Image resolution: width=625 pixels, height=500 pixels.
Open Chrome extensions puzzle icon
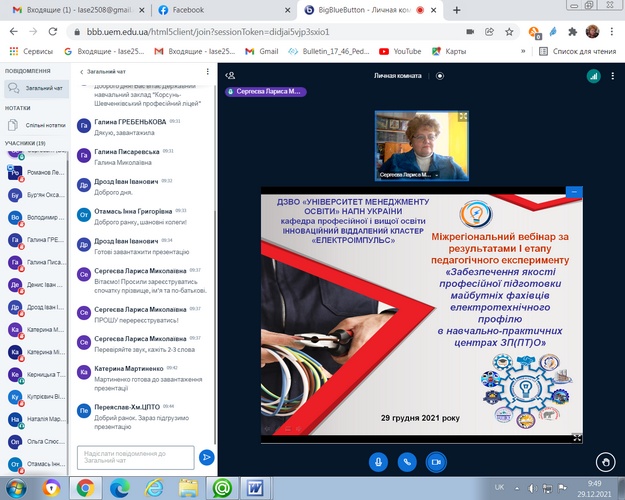tap(572, 32)
